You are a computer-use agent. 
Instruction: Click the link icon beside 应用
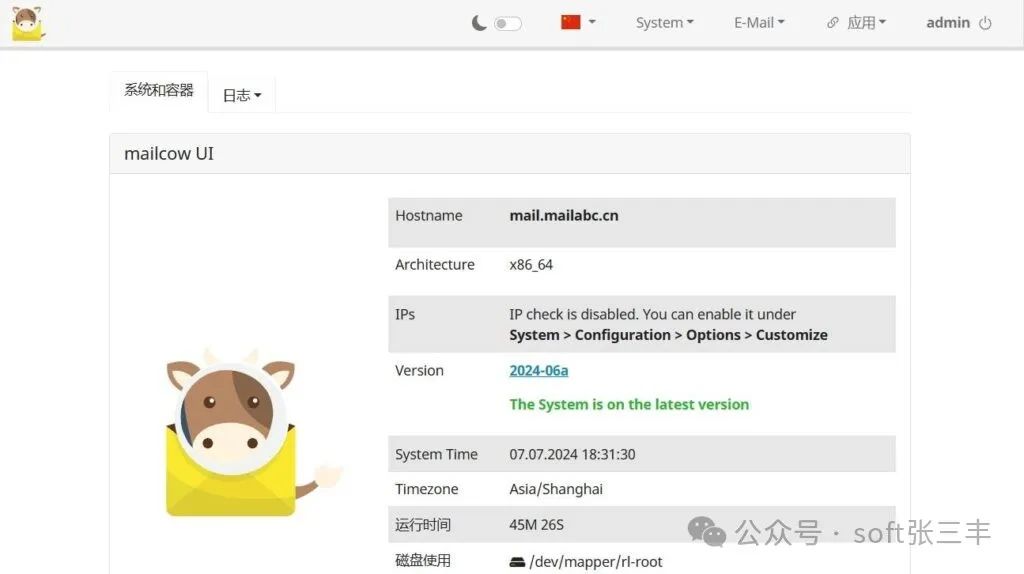click(x=833, y=23)
